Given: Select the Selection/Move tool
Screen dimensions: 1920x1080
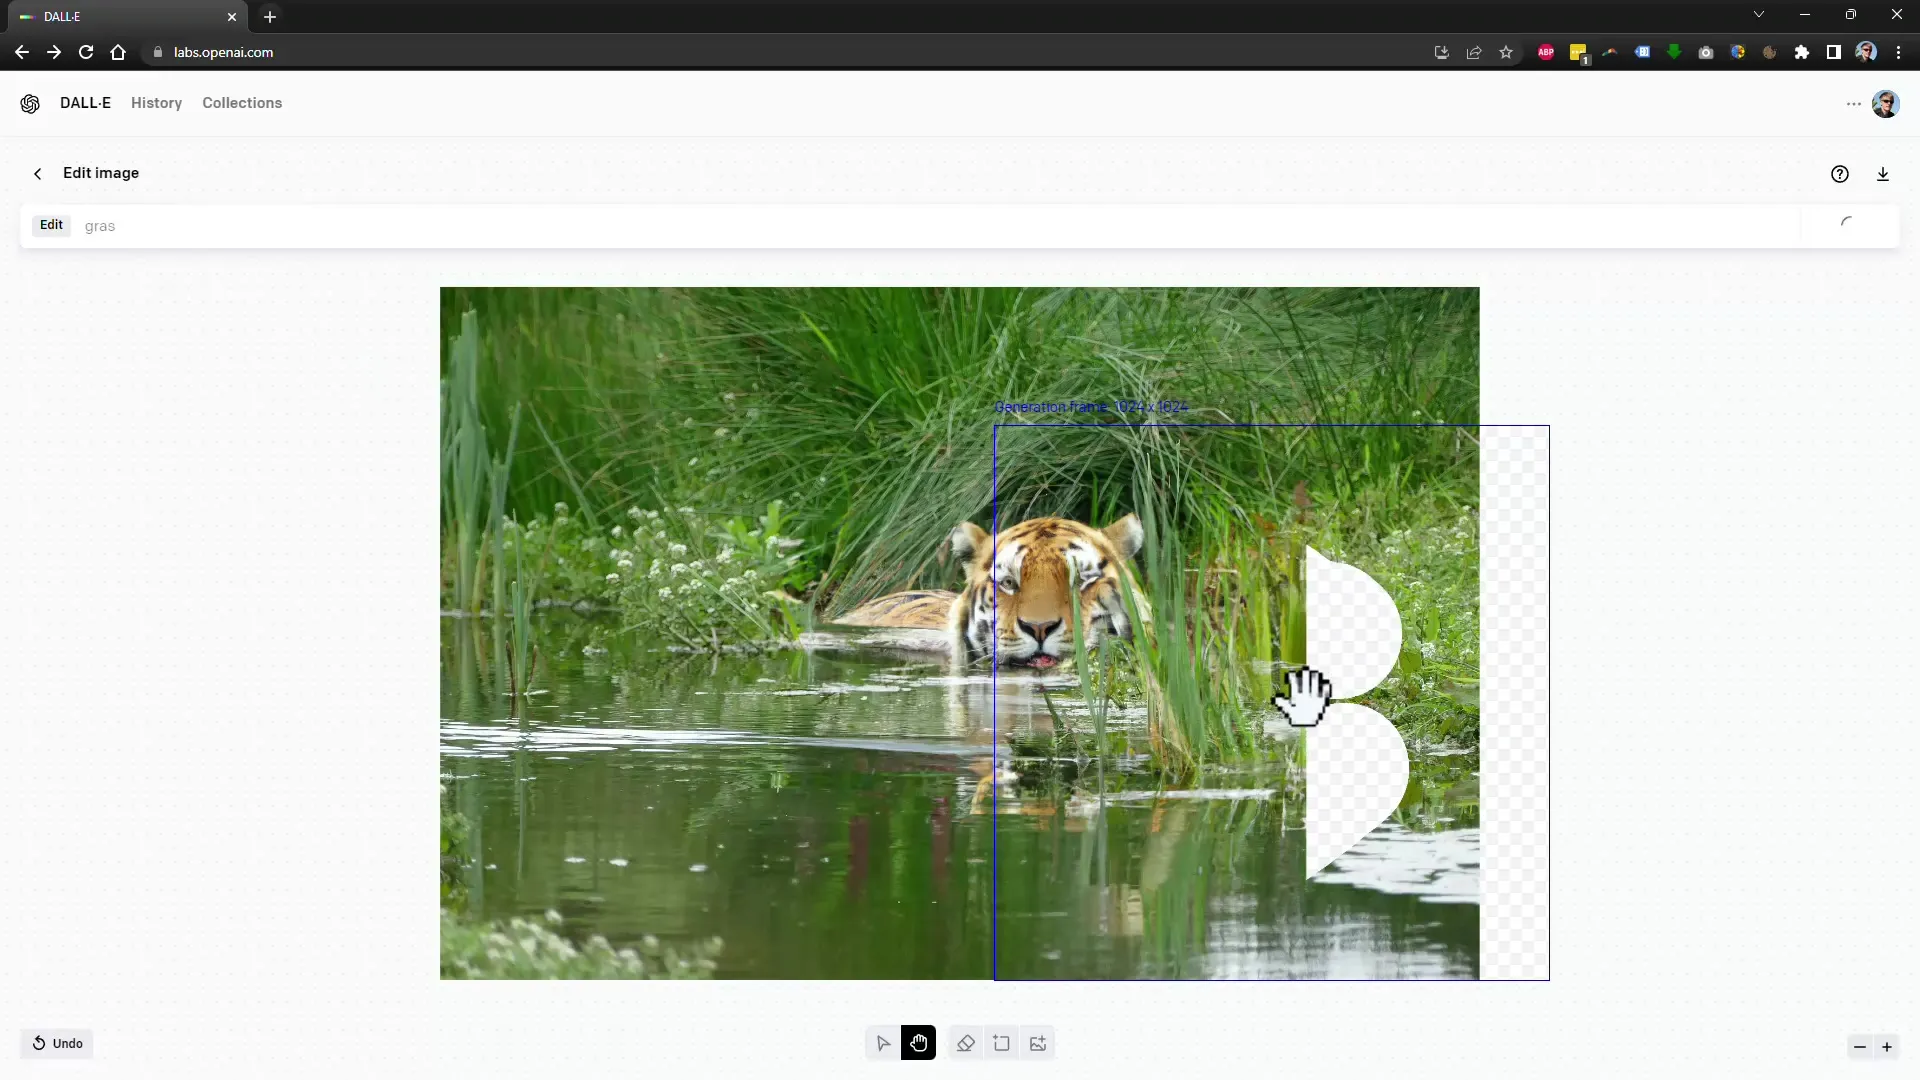Looking at the screenshot, I should tap(882, 1042).
